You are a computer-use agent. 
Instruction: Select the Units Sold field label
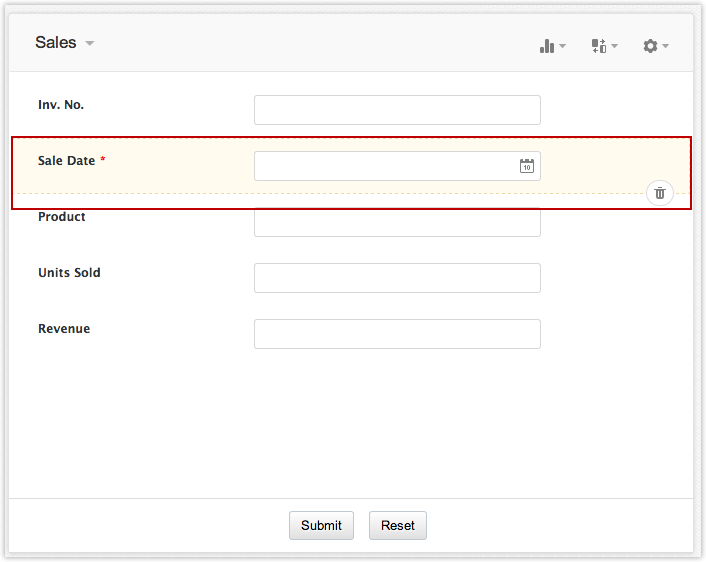pyautogui.click(x=69, y=273)
